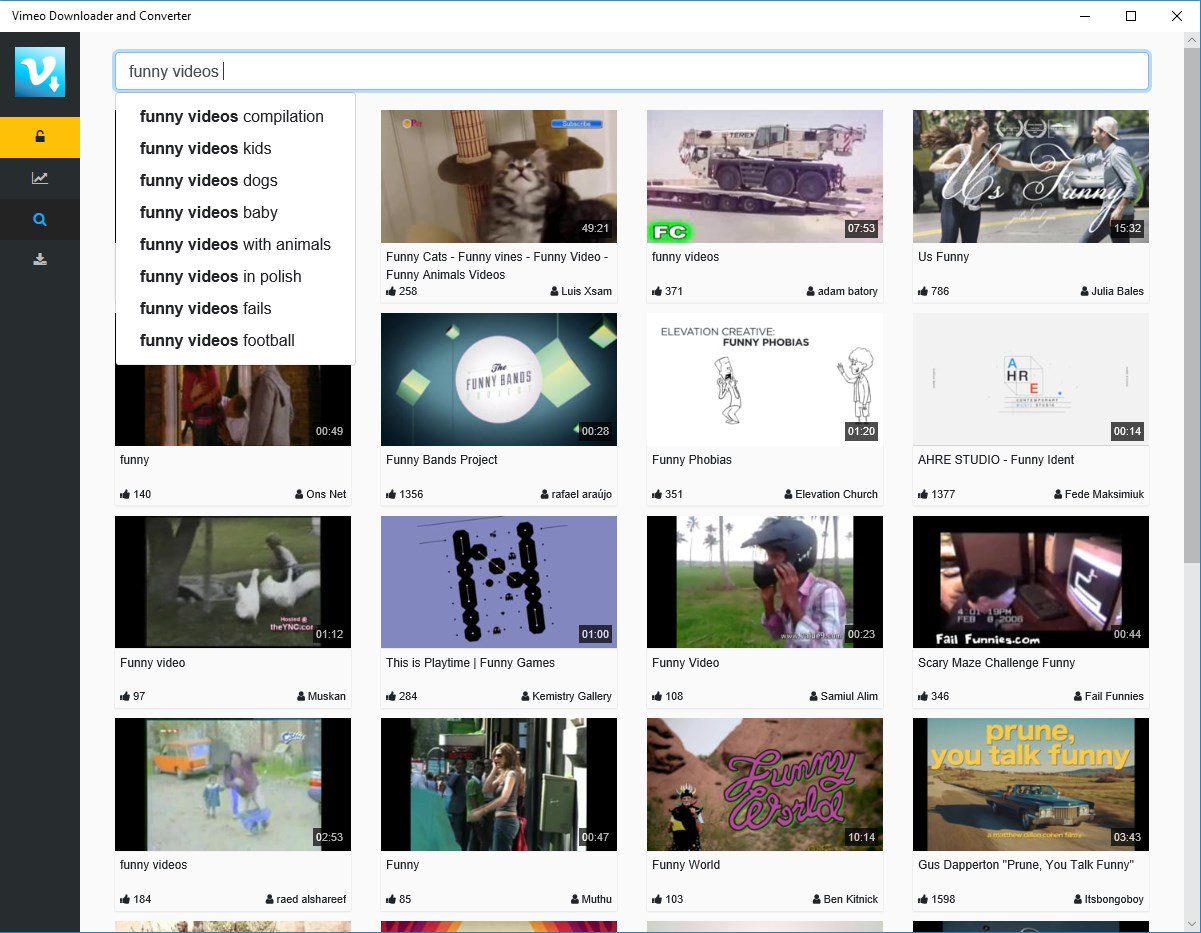Image resolution: width=1201 pixels, height=933 pixels.
Task: Click inside the 'funny videos' search field
Action: 632,71
